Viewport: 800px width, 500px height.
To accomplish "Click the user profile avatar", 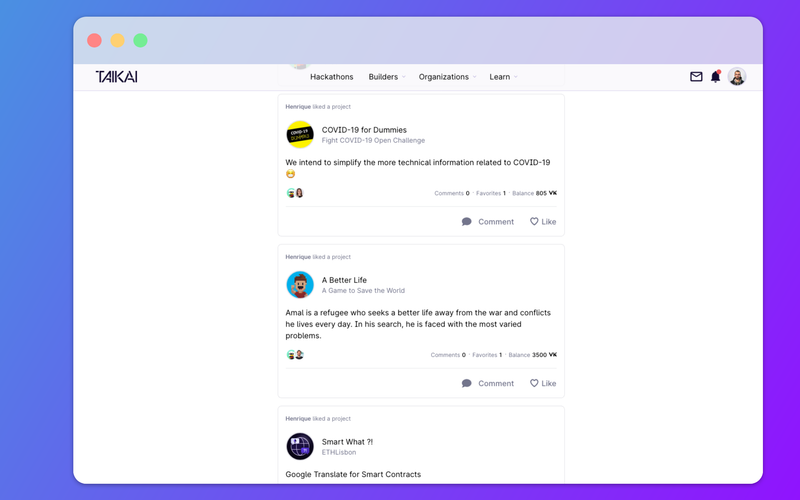I will tap(737, 77).
